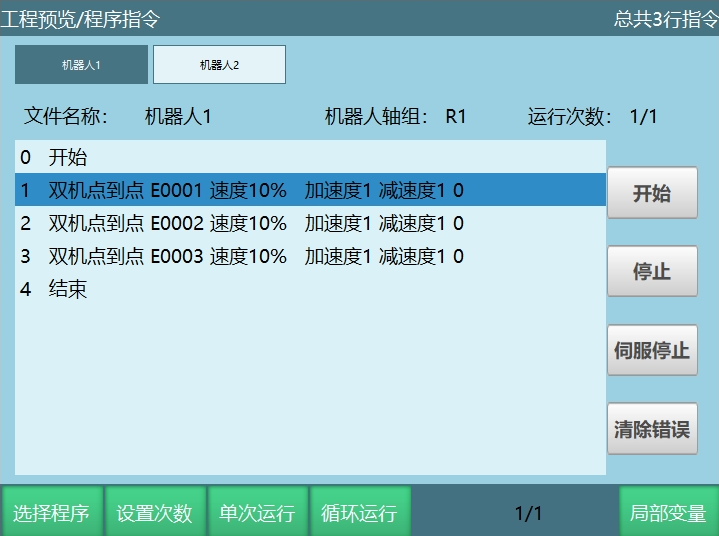The height and width of the screenshot is (536, 719).
Task: Switch to the 机器人2 tab
Action: click(x=219, y=65)
